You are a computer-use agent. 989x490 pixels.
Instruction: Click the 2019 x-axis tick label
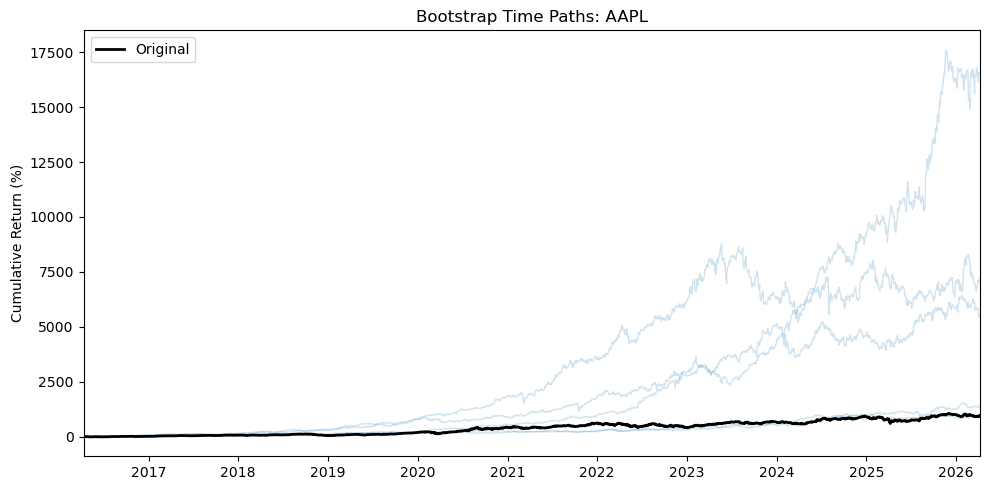(328, 470)
